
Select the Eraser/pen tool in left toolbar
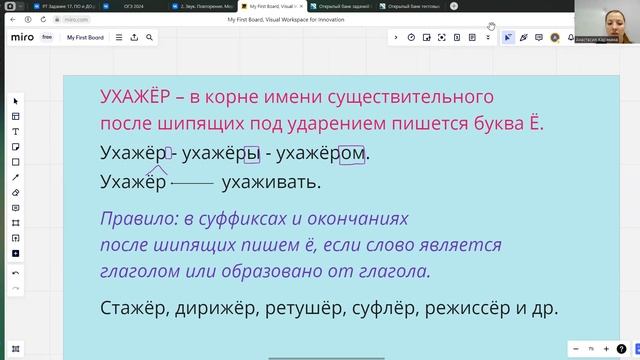[x=16, y=193]
